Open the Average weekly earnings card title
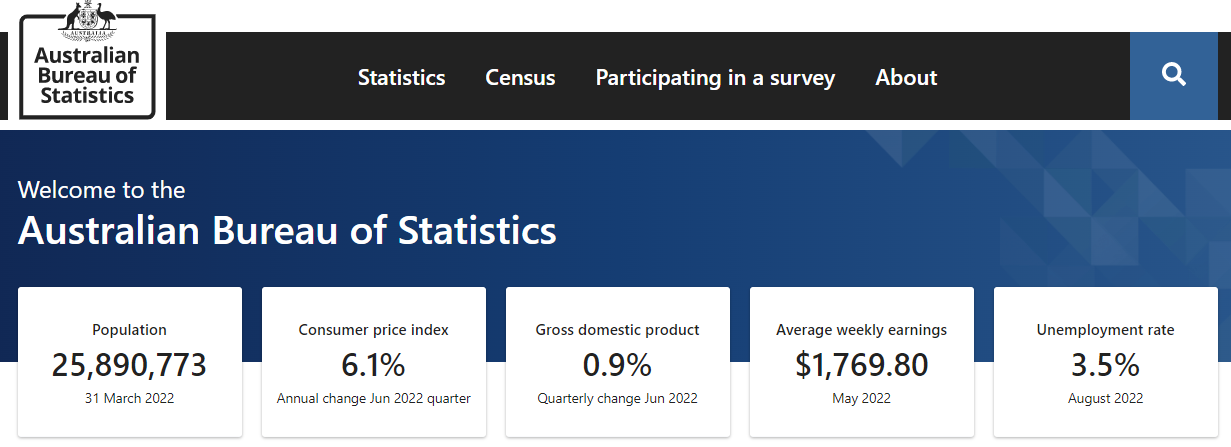This screenshot has width=1231, height=447. pyautogui.click(x=862, y=330)
